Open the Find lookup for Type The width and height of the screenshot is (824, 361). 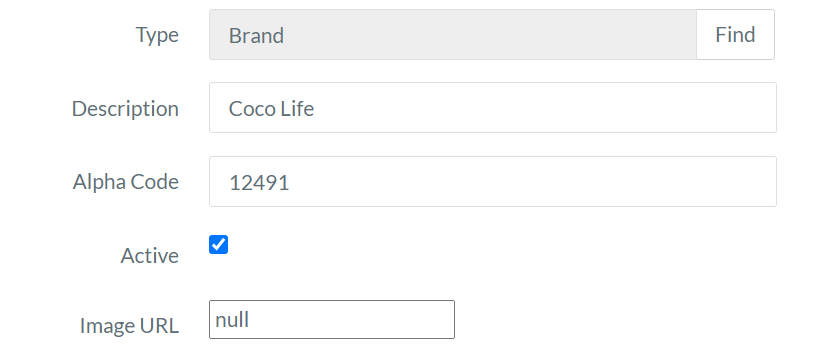tap(735, 35)
